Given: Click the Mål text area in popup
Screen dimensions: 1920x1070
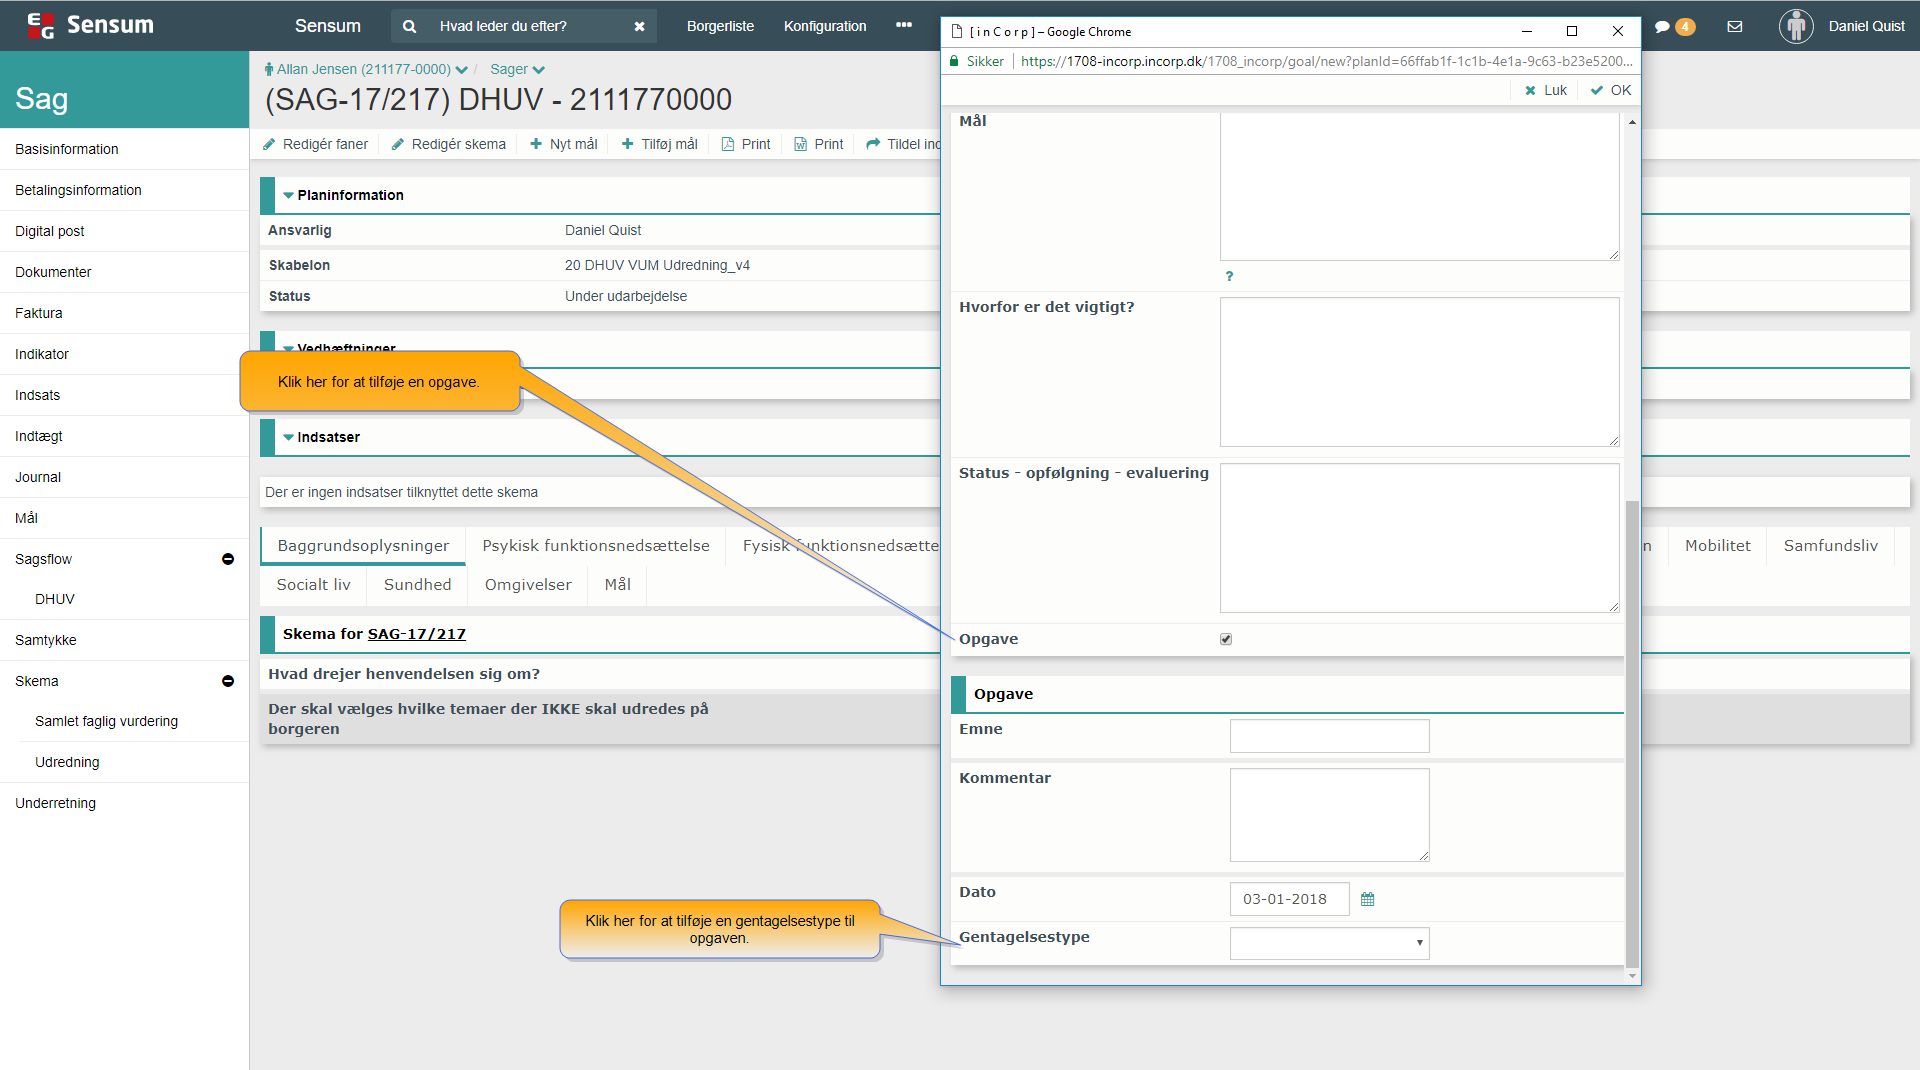Looking at the screenshot, I should [x=1419, y=186].
